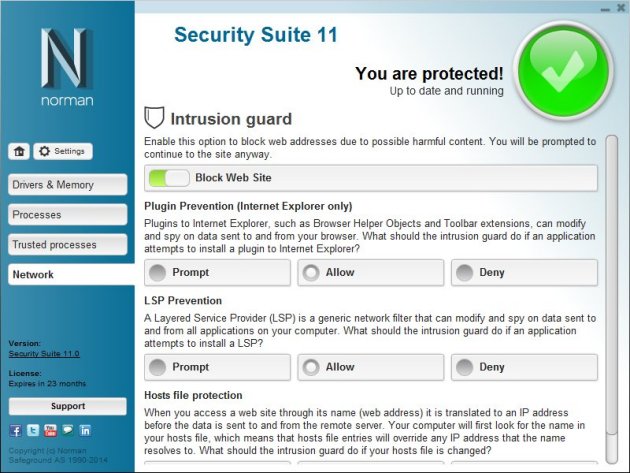
Task: Switch to Trusted processes section
Action: pos(68,244)
